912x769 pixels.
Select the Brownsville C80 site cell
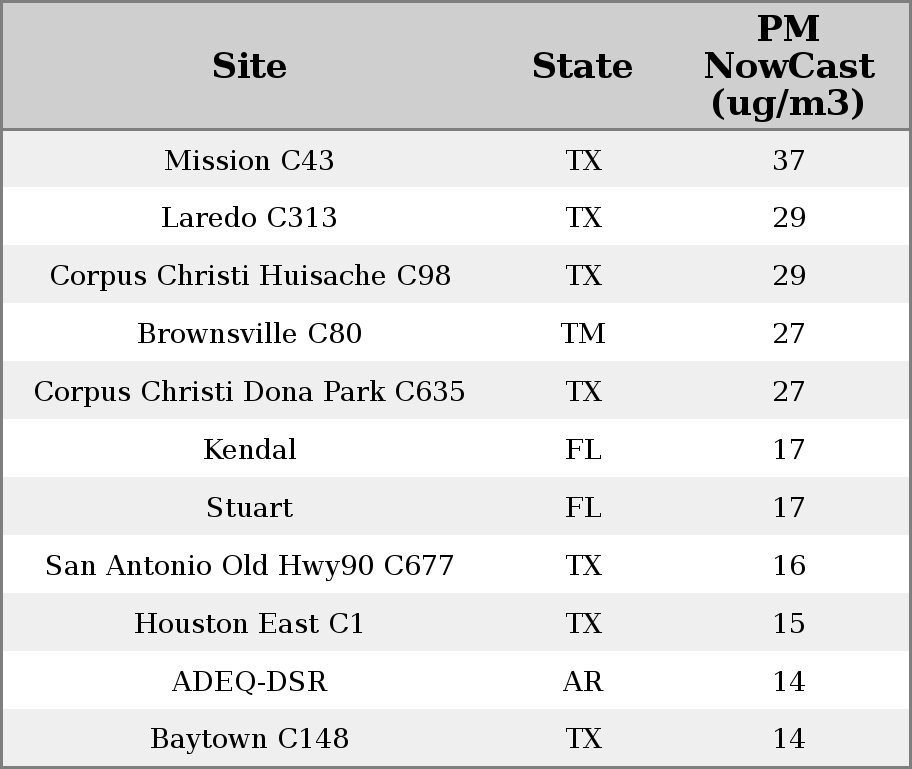249,334
